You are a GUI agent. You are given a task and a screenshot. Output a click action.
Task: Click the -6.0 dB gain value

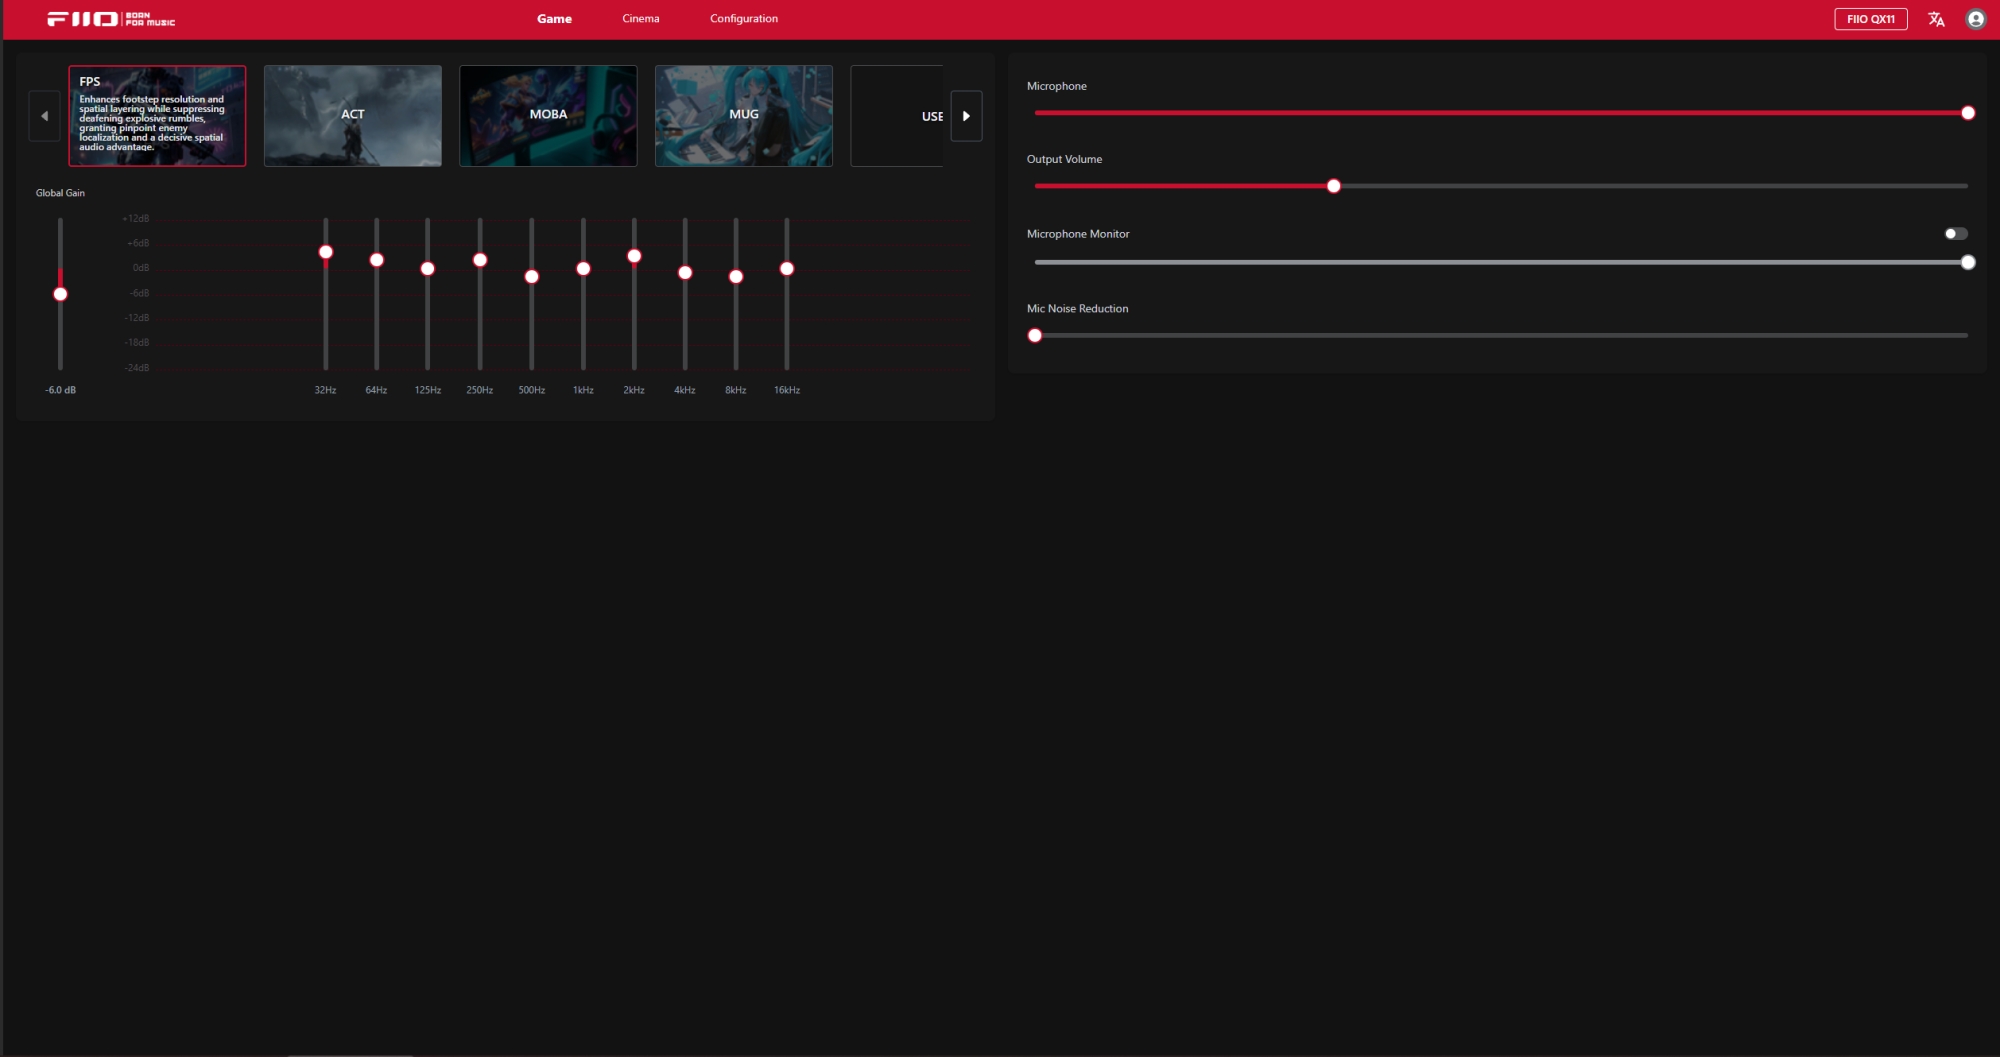point(60,390)
